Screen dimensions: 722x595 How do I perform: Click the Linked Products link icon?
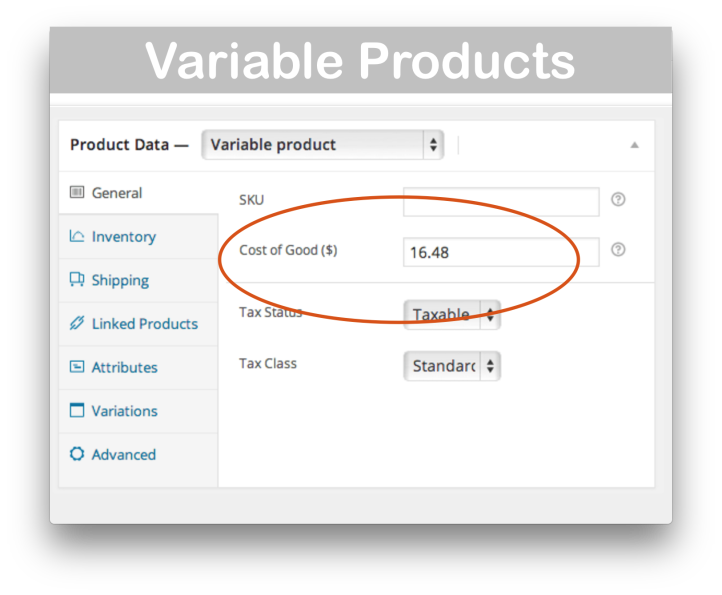77,324
